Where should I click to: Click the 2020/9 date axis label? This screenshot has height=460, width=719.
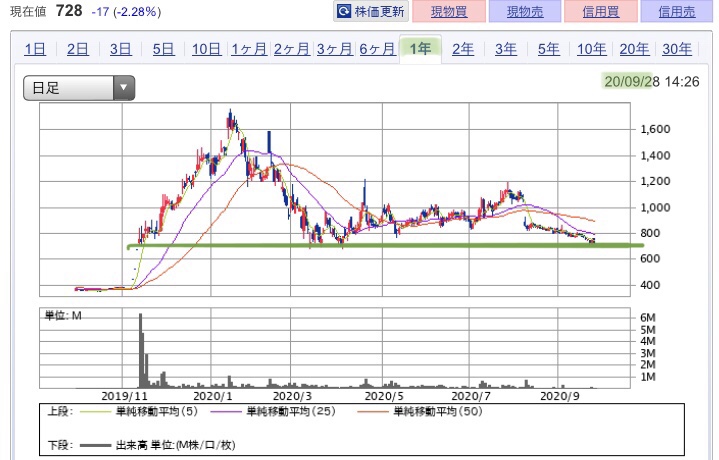tap(560, 396)
